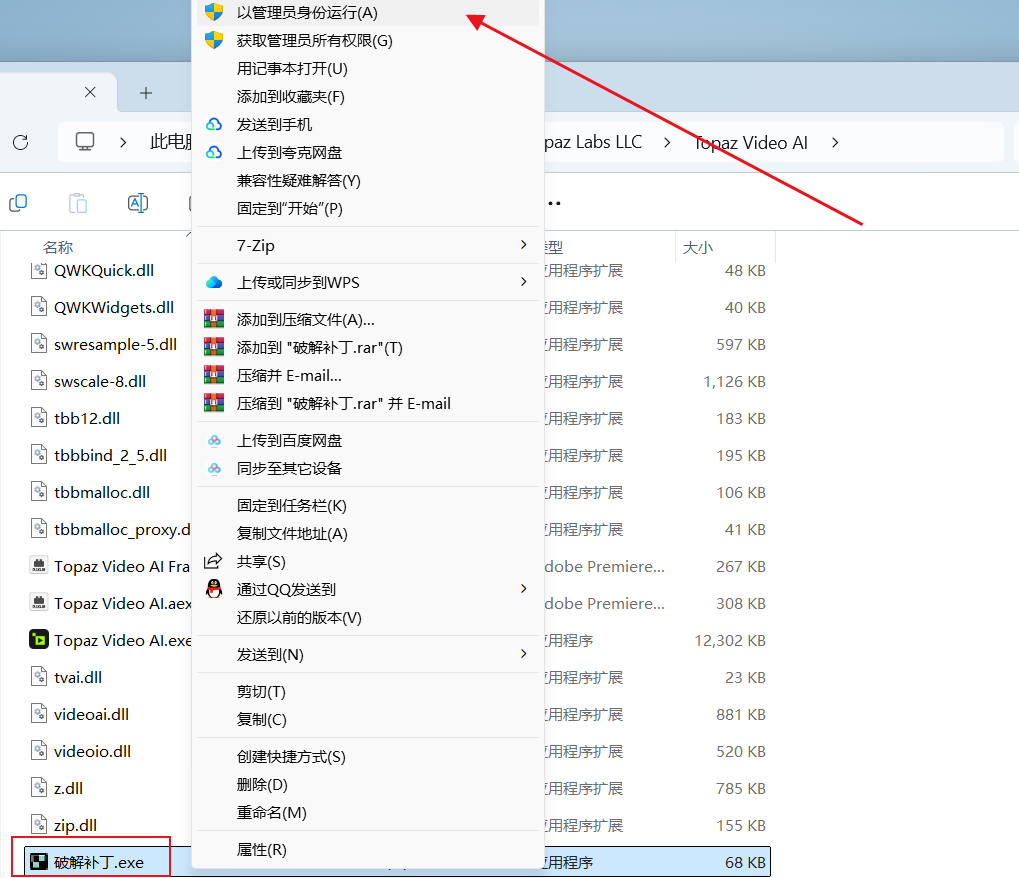Viewport: 1019px width, 878px height.
Task: Choose 删除(D) from context menu
Action: pyautogui.click(x=367, y=784)
